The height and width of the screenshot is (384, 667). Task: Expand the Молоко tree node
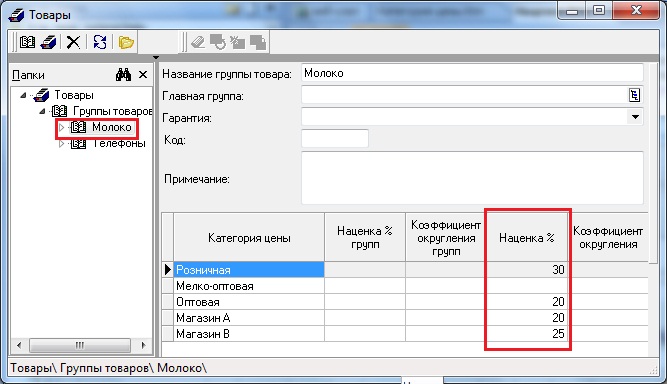(x=61, y=127)
